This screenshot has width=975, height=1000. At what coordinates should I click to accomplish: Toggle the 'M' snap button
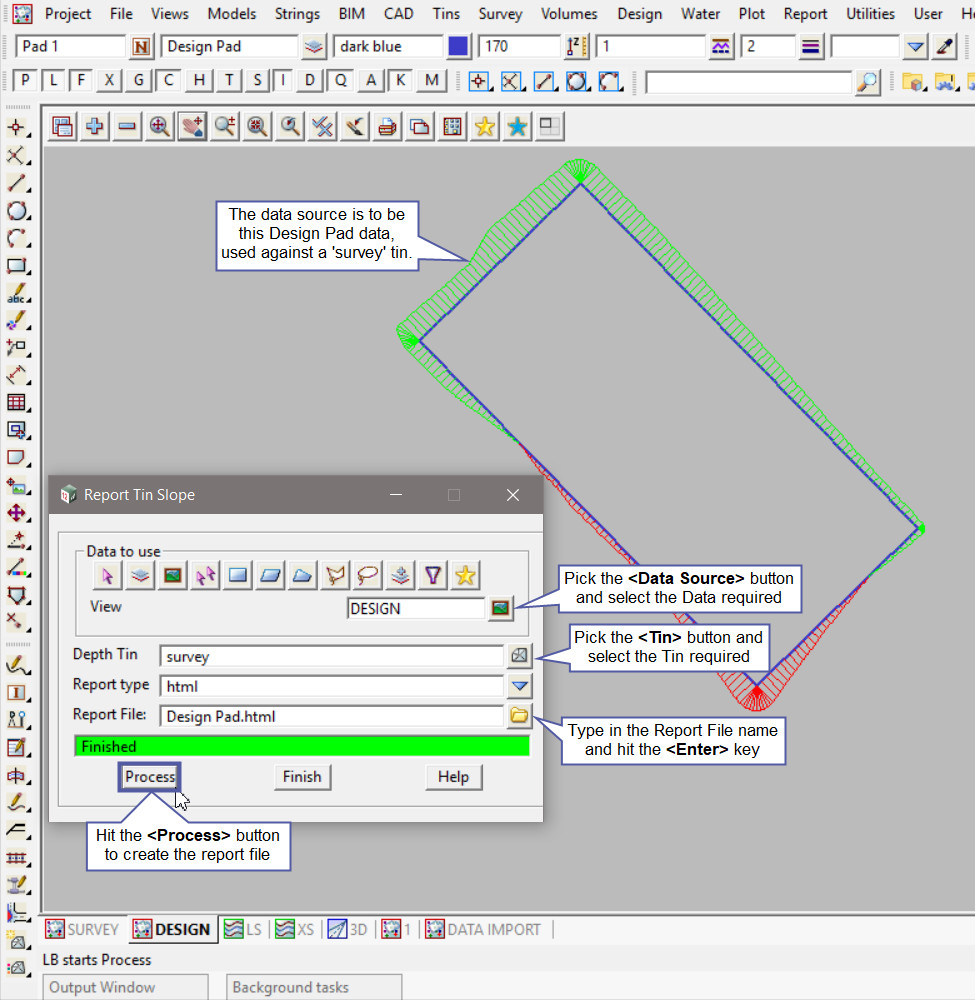(x=431, y=81)
